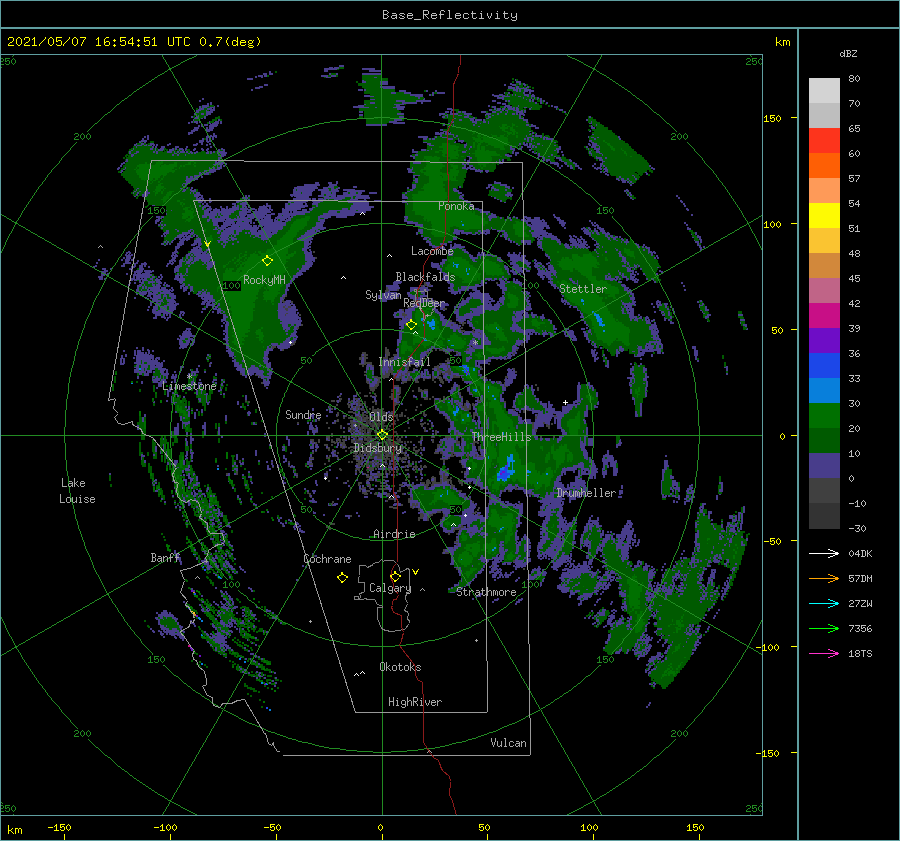Pick the magenta 39-42 dBZ swatch
The image size is (900, 841).
[x=824, y=316]
